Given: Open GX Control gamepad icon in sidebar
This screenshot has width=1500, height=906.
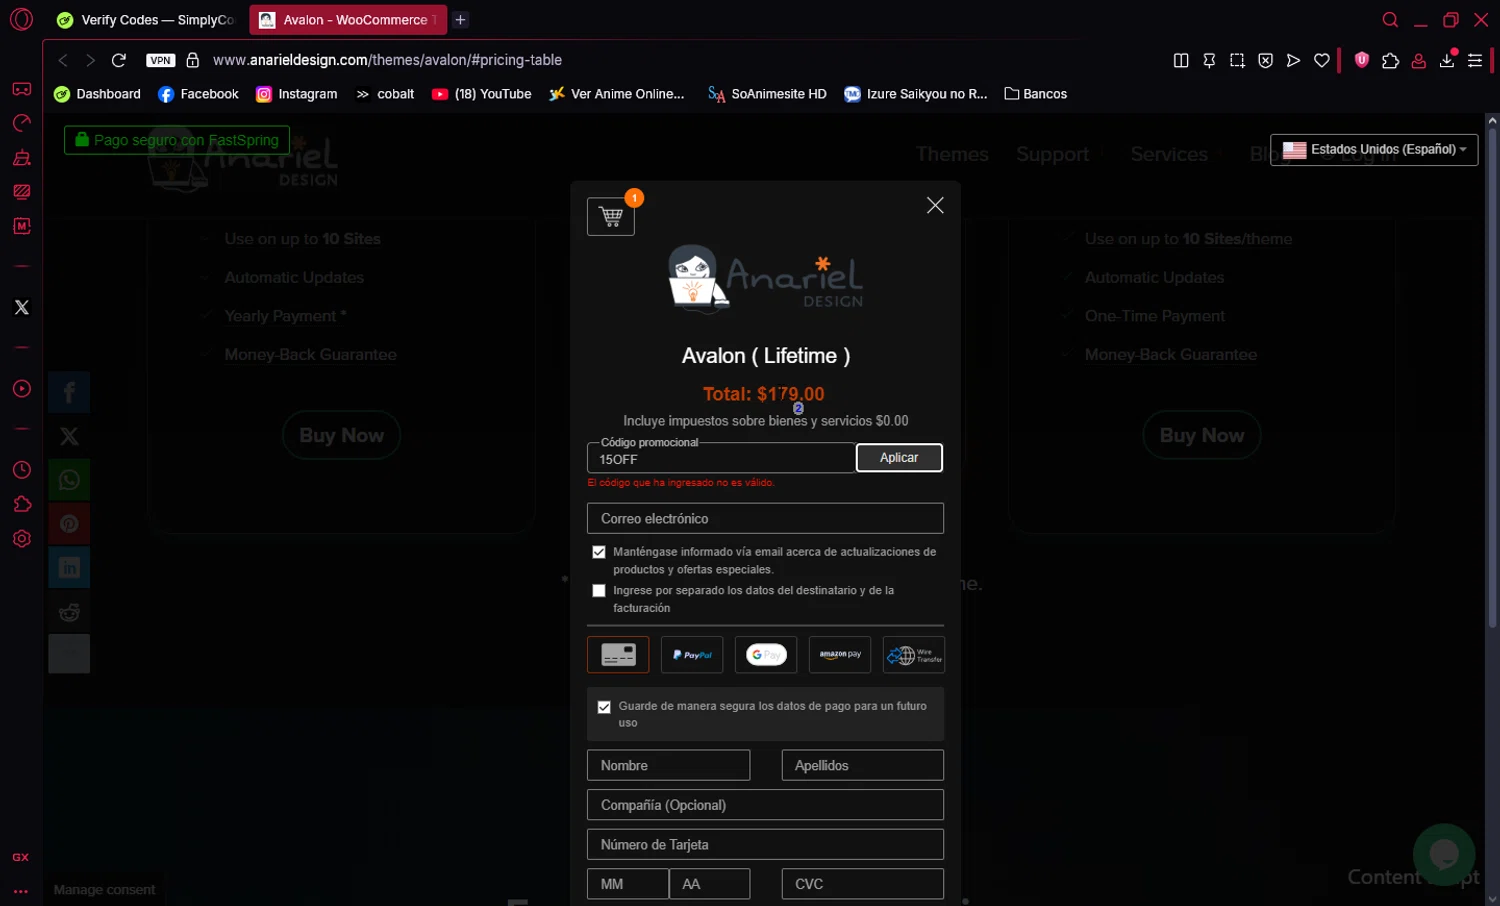Looking at the screenshot, I should [x=21, y=89].
